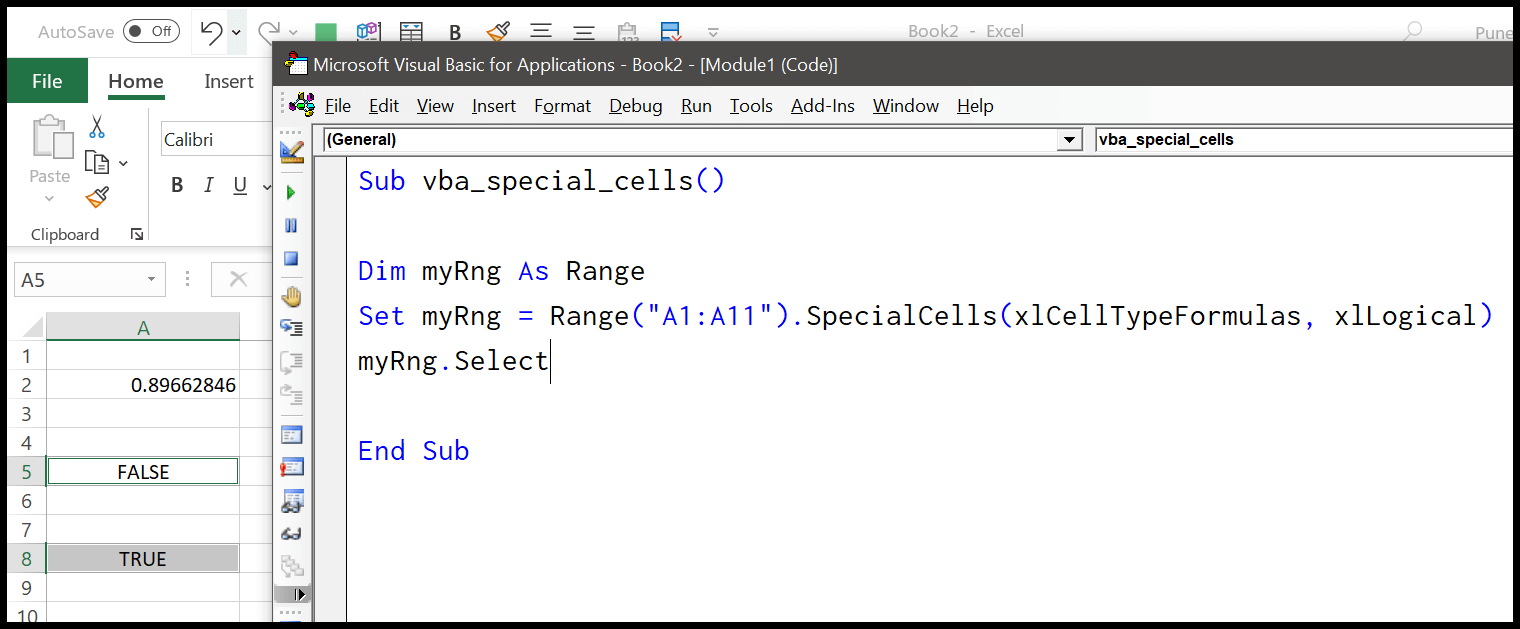Click the Cut scissors icon

click(97, 127)
